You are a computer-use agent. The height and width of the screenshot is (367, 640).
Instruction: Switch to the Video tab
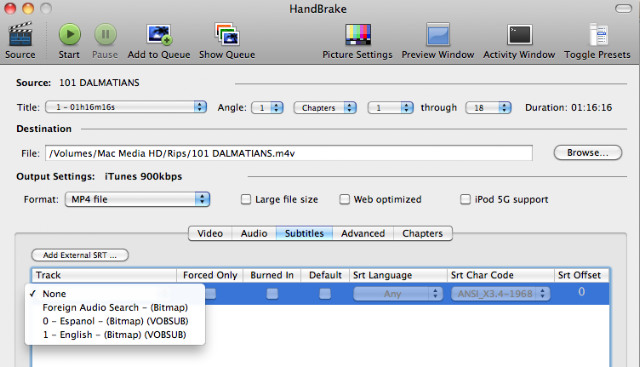(x=210, y=233)
